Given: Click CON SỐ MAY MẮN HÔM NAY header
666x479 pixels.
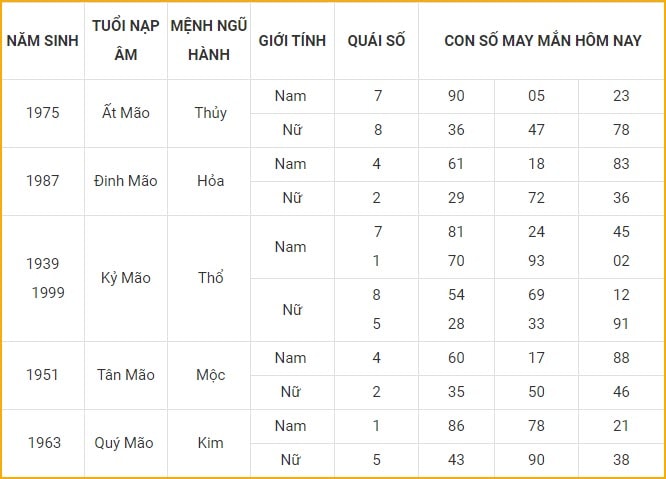Looking at the screenshot, I should point(542,41).
